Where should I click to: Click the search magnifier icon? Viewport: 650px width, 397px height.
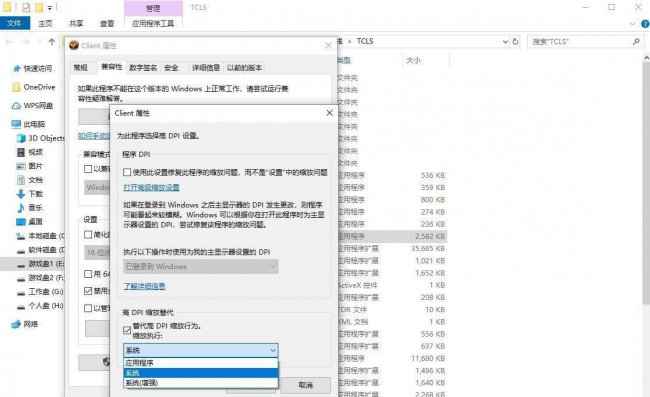point(636,41)
